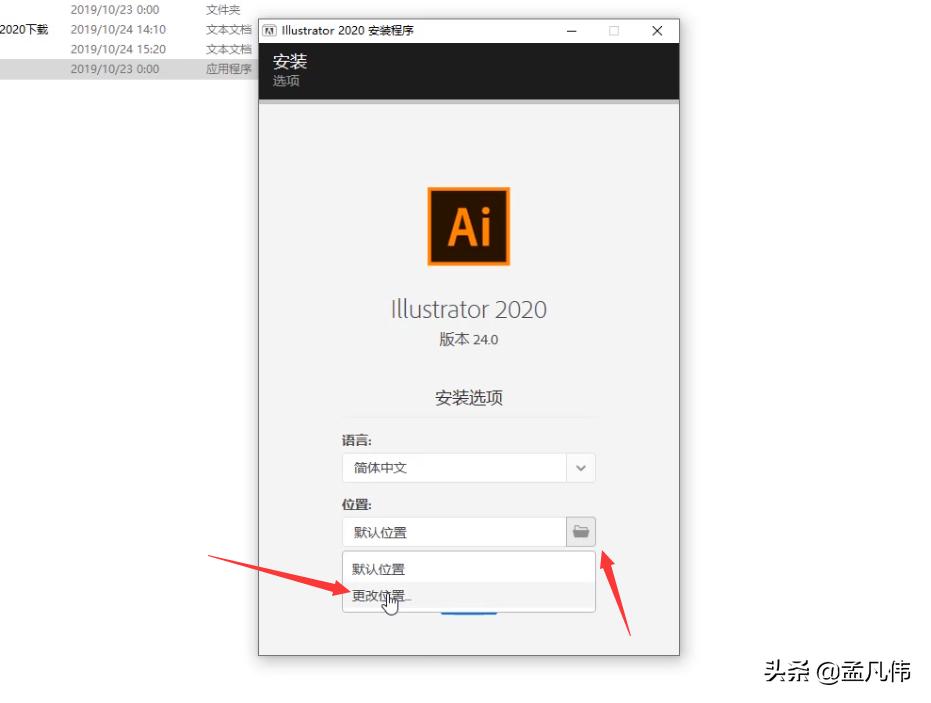Expand the language dropdown chevron
931x703 pixels.
tap(581, 468)
